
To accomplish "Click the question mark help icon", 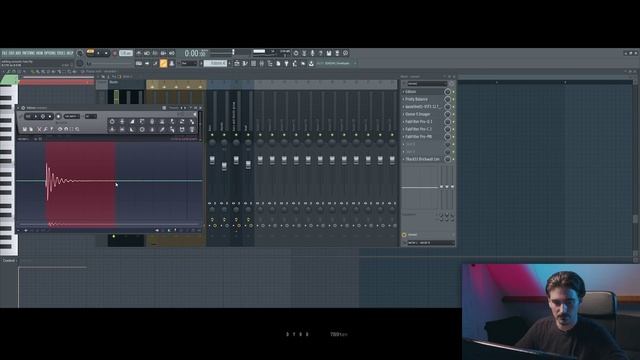I will click(x=321, y=53).
